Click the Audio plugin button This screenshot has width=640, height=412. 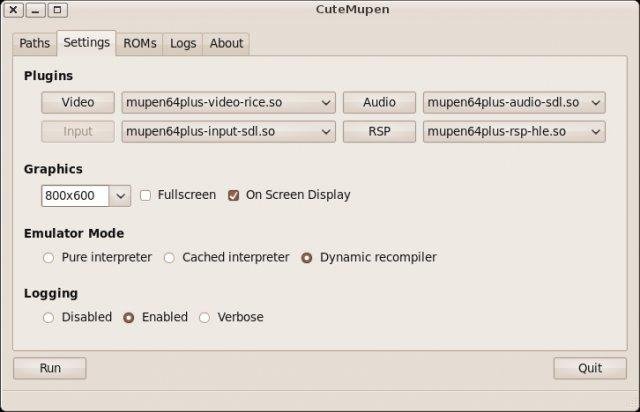pyautogui.click(x=379, y=102)
